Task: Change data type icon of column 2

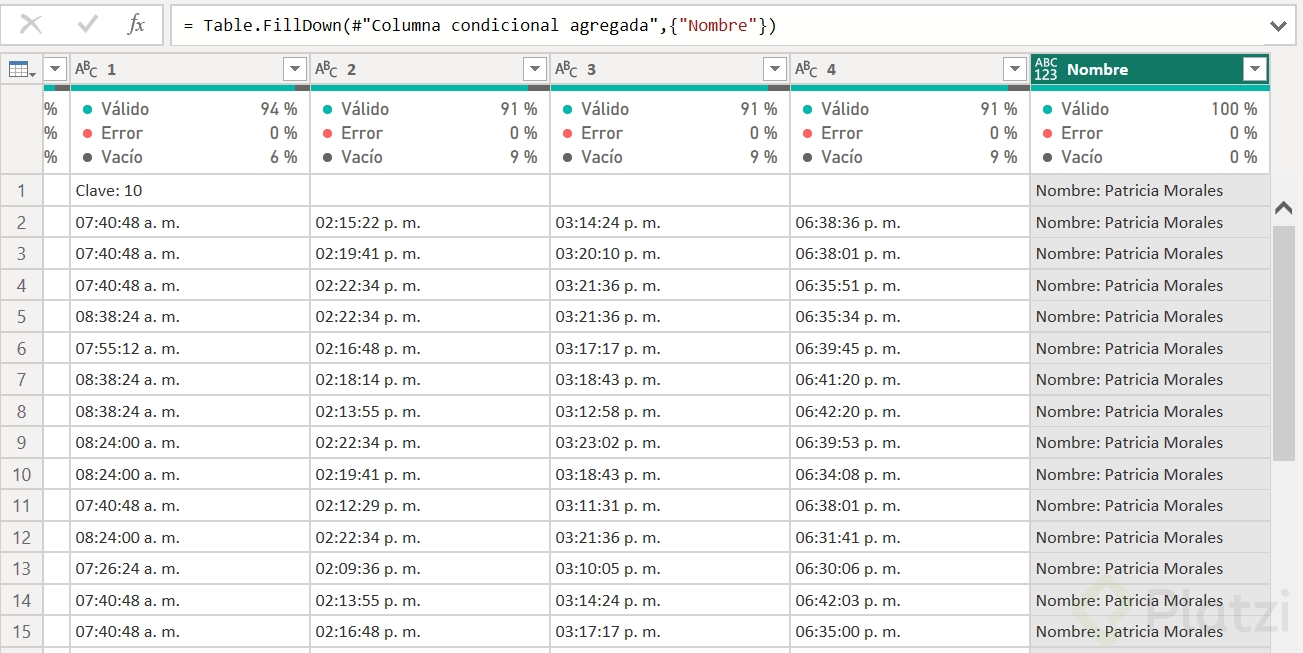Action: [x=327, y=69]
